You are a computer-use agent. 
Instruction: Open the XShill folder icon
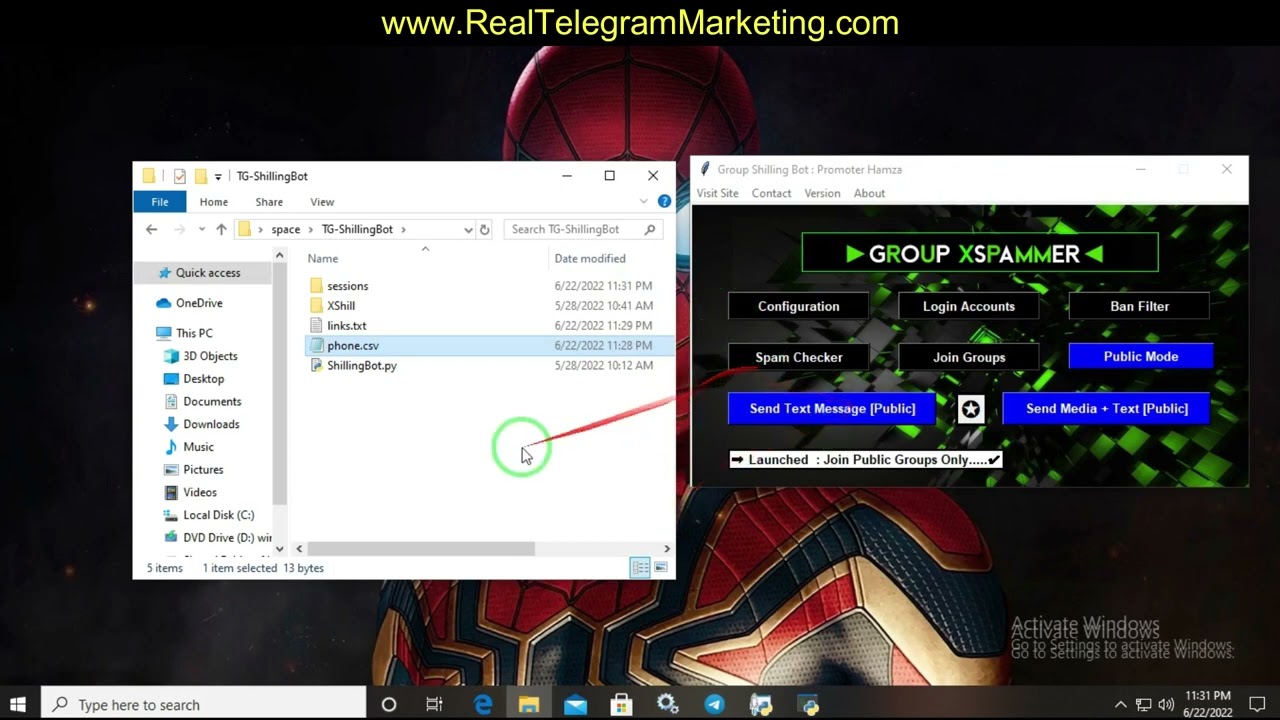[x=316, y=306]
